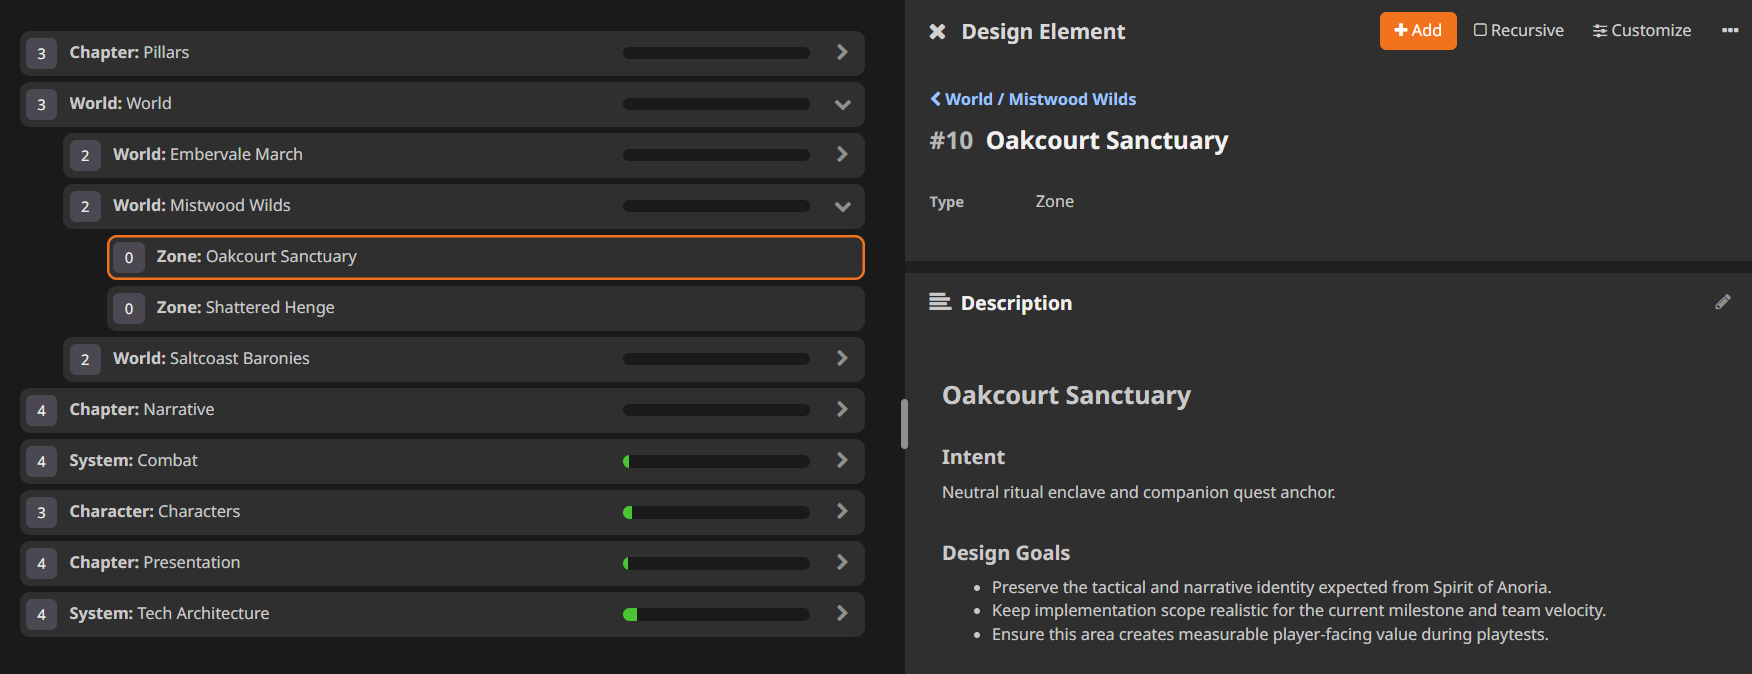Click the pencil edit icon for Description
The width and height of the screenshot is (1752, 674).
click(x=1722, y=302)
